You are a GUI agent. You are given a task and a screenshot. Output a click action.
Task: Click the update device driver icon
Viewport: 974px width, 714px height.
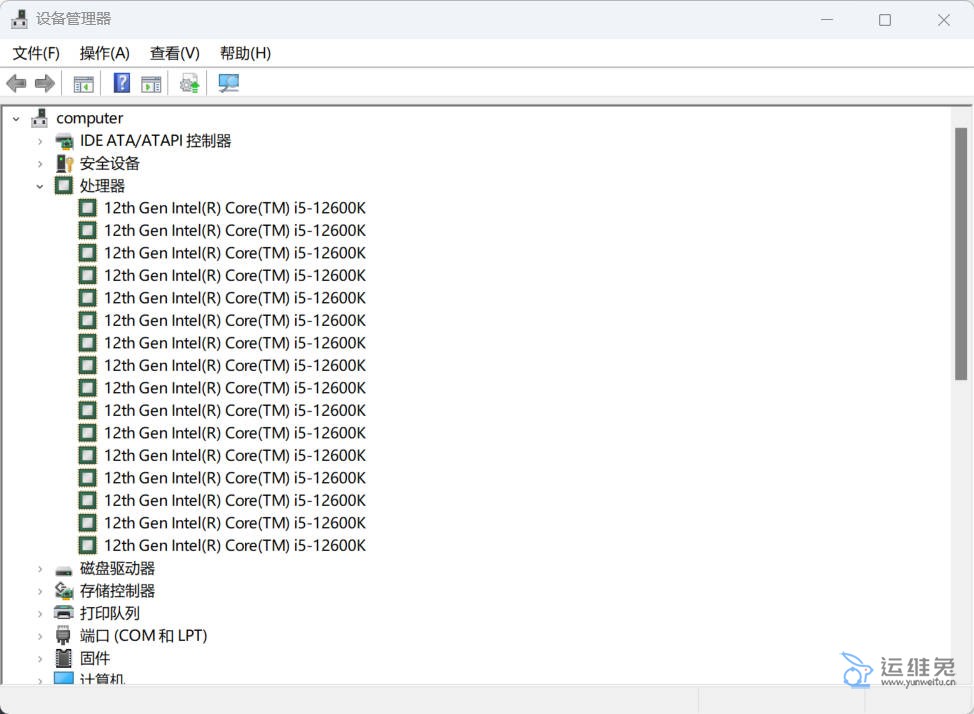click(189, 84)
